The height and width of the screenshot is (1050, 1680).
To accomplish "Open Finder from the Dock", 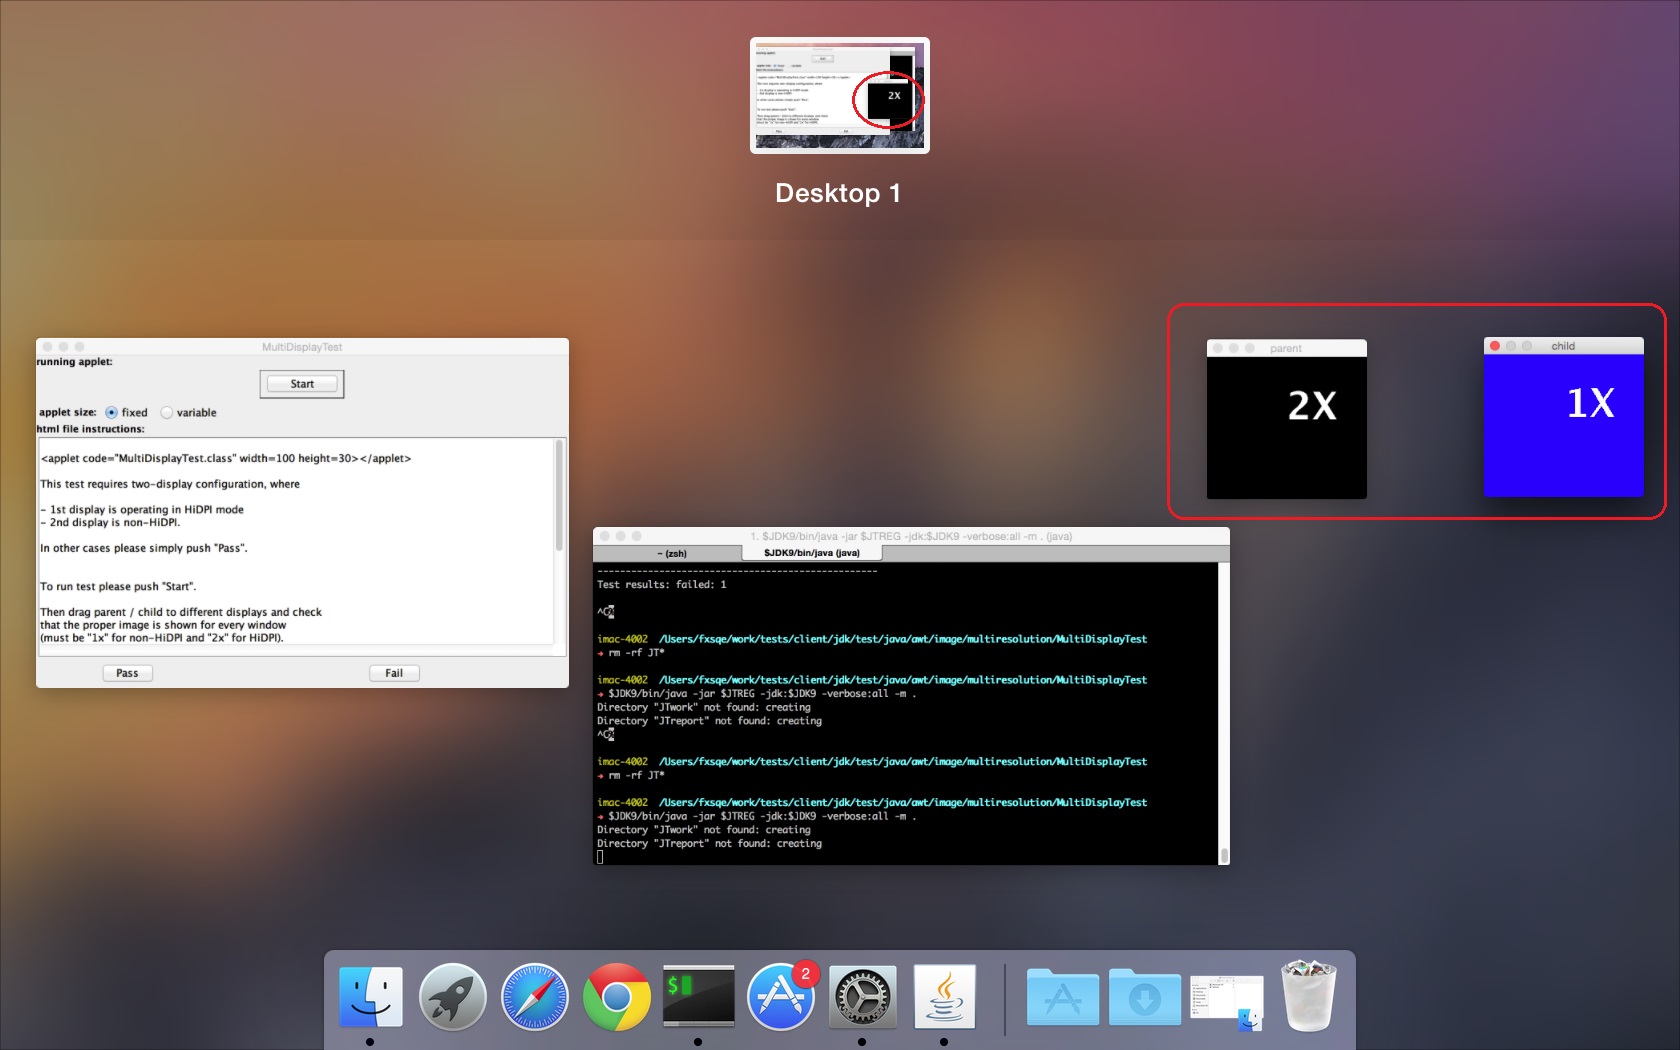I will click(371, 997).
